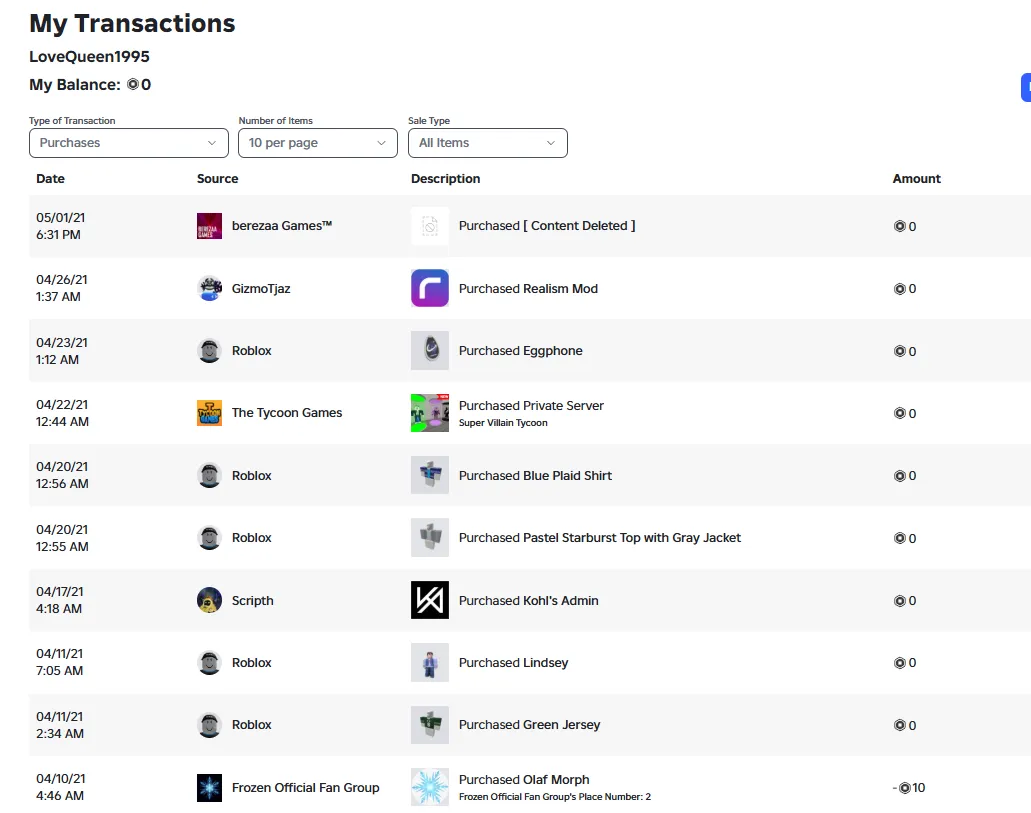The height and width of the screenshot is (813, 1031).
Task: Click Purchased Blue Plaid Shirt description
Action: 535,476
